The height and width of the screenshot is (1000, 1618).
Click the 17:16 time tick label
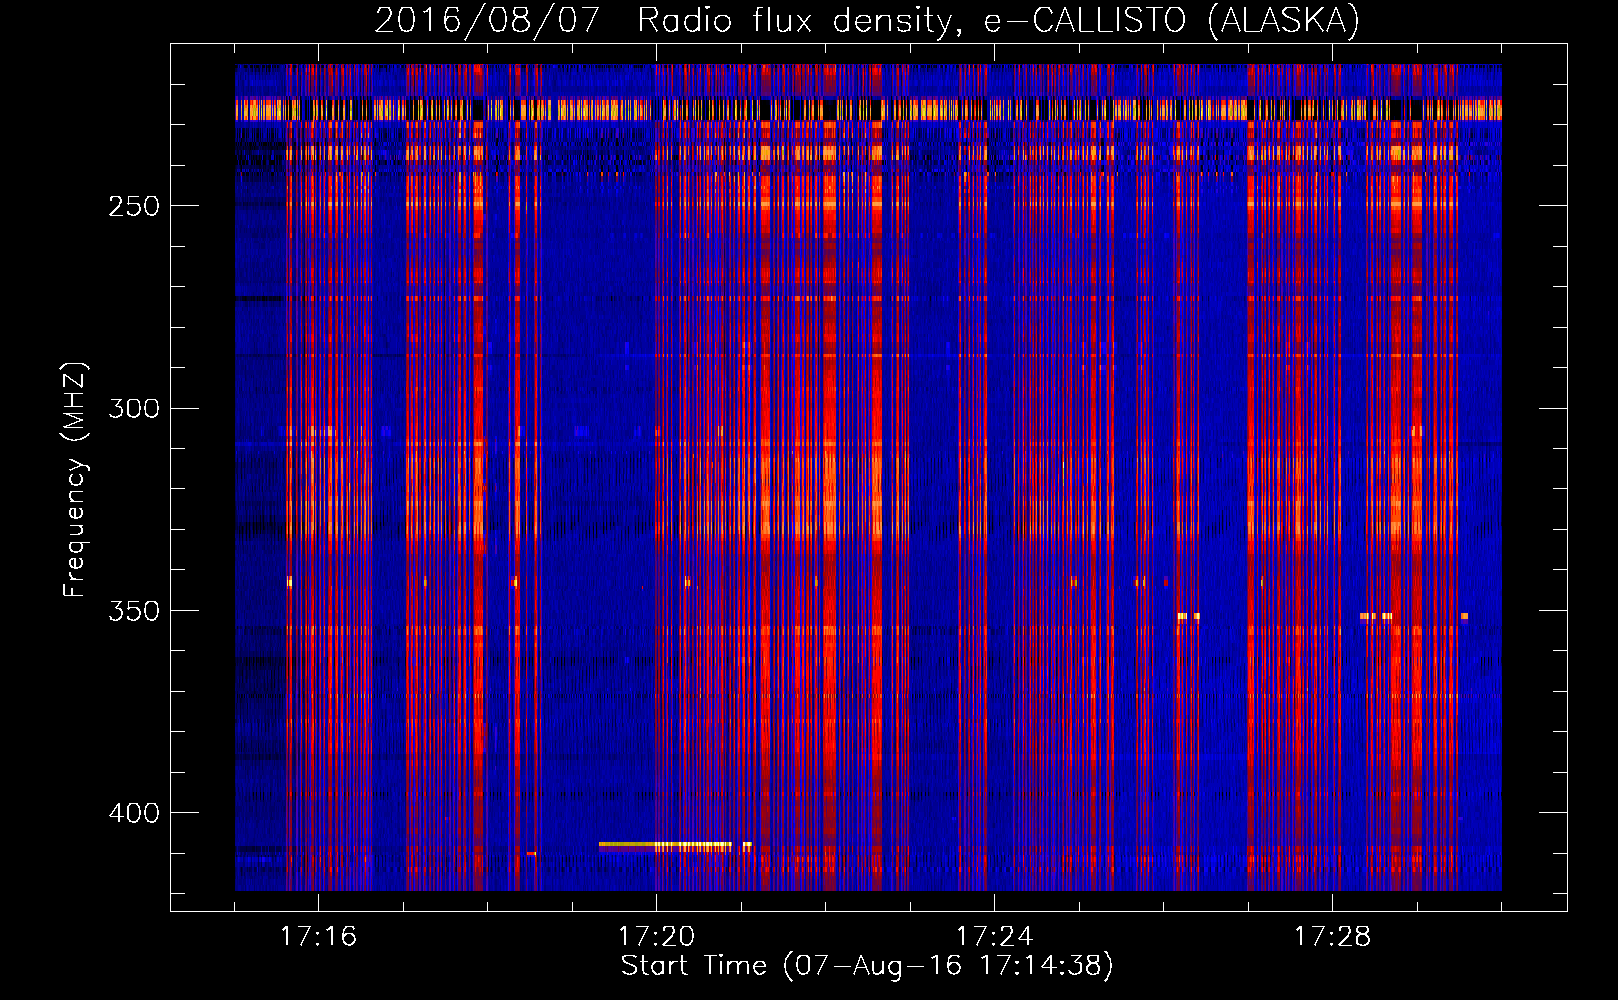pos(318,936)
